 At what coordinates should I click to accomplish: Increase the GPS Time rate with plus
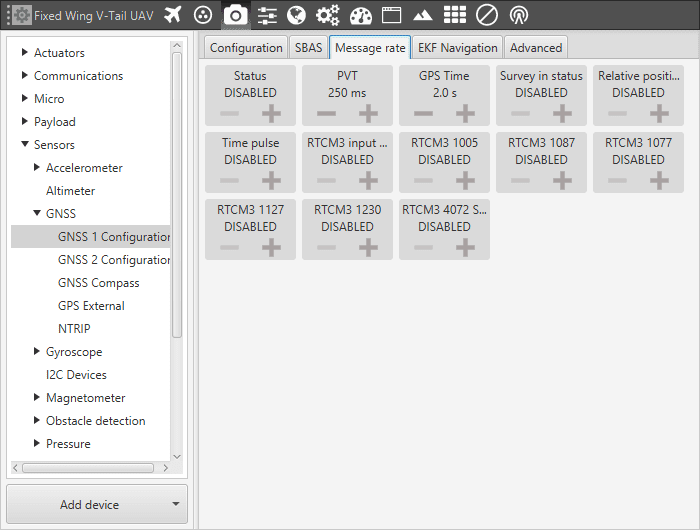click(465, 113)
